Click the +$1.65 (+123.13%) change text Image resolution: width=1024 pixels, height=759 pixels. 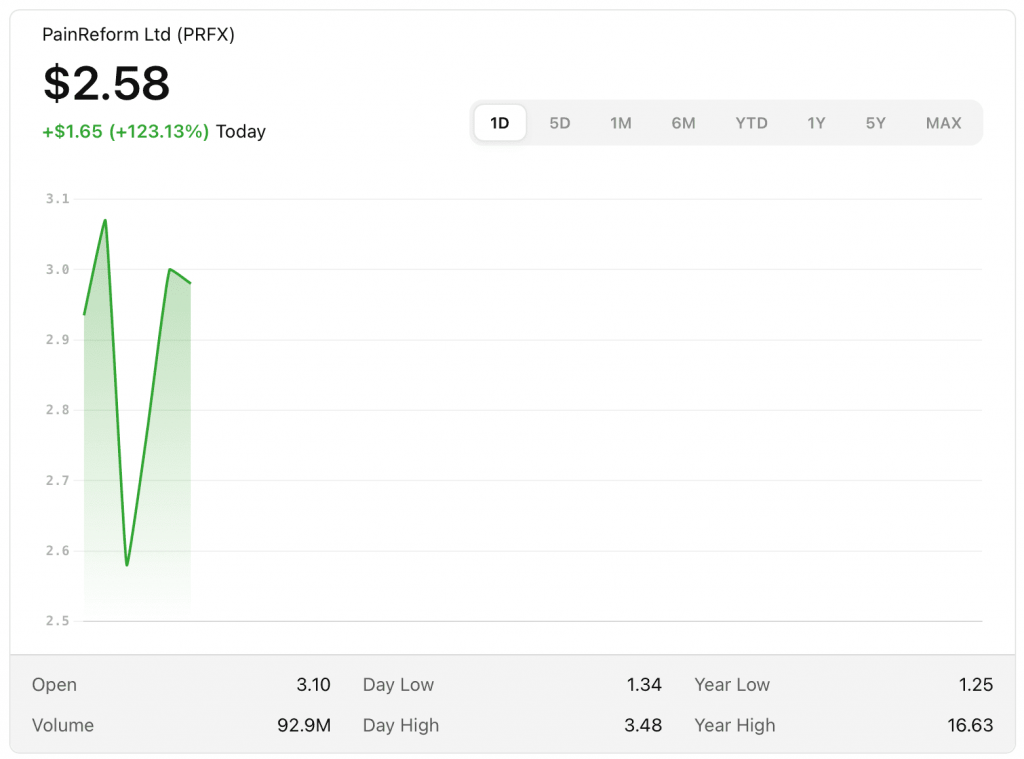(125, 132)
